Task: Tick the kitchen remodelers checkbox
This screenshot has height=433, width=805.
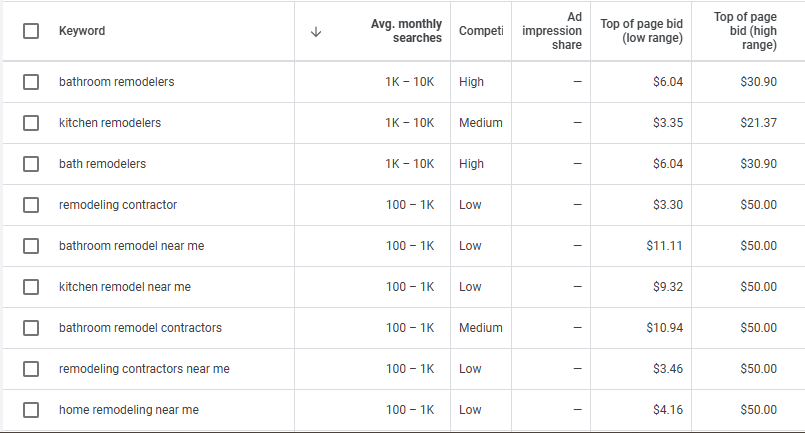Action: [31, 123]
